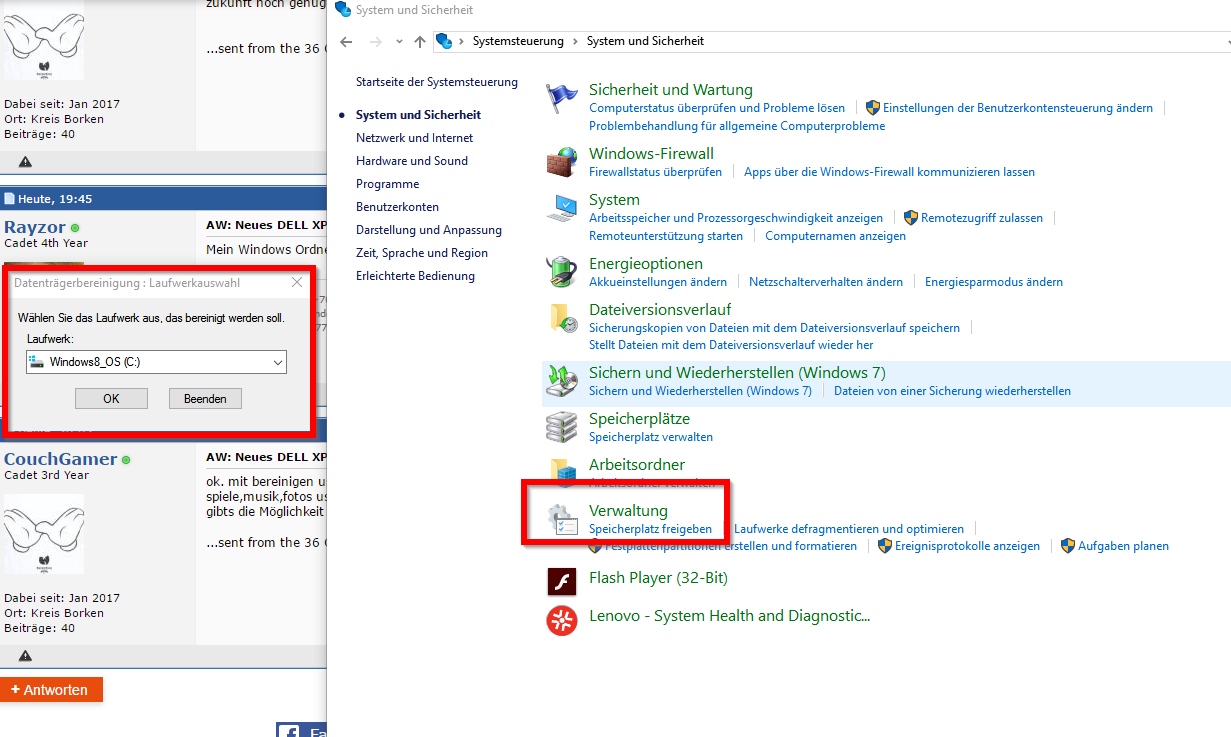The image size is (1231, 737).
Task: Click Laufwerke defragmentieren und optimieren
Action: [x=849, y=529]
